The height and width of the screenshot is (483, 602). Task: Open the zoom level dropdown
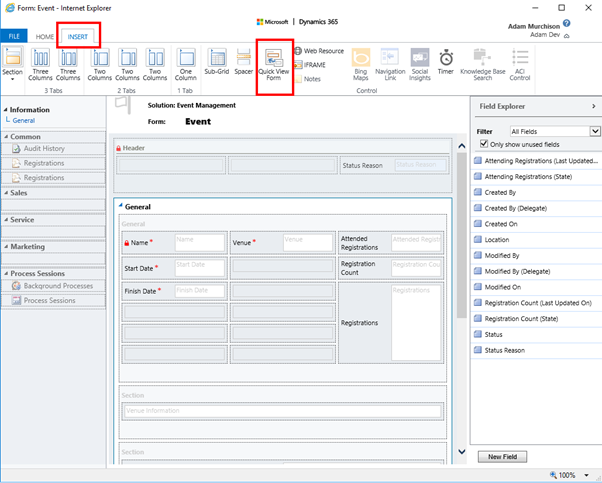[589, 475]
